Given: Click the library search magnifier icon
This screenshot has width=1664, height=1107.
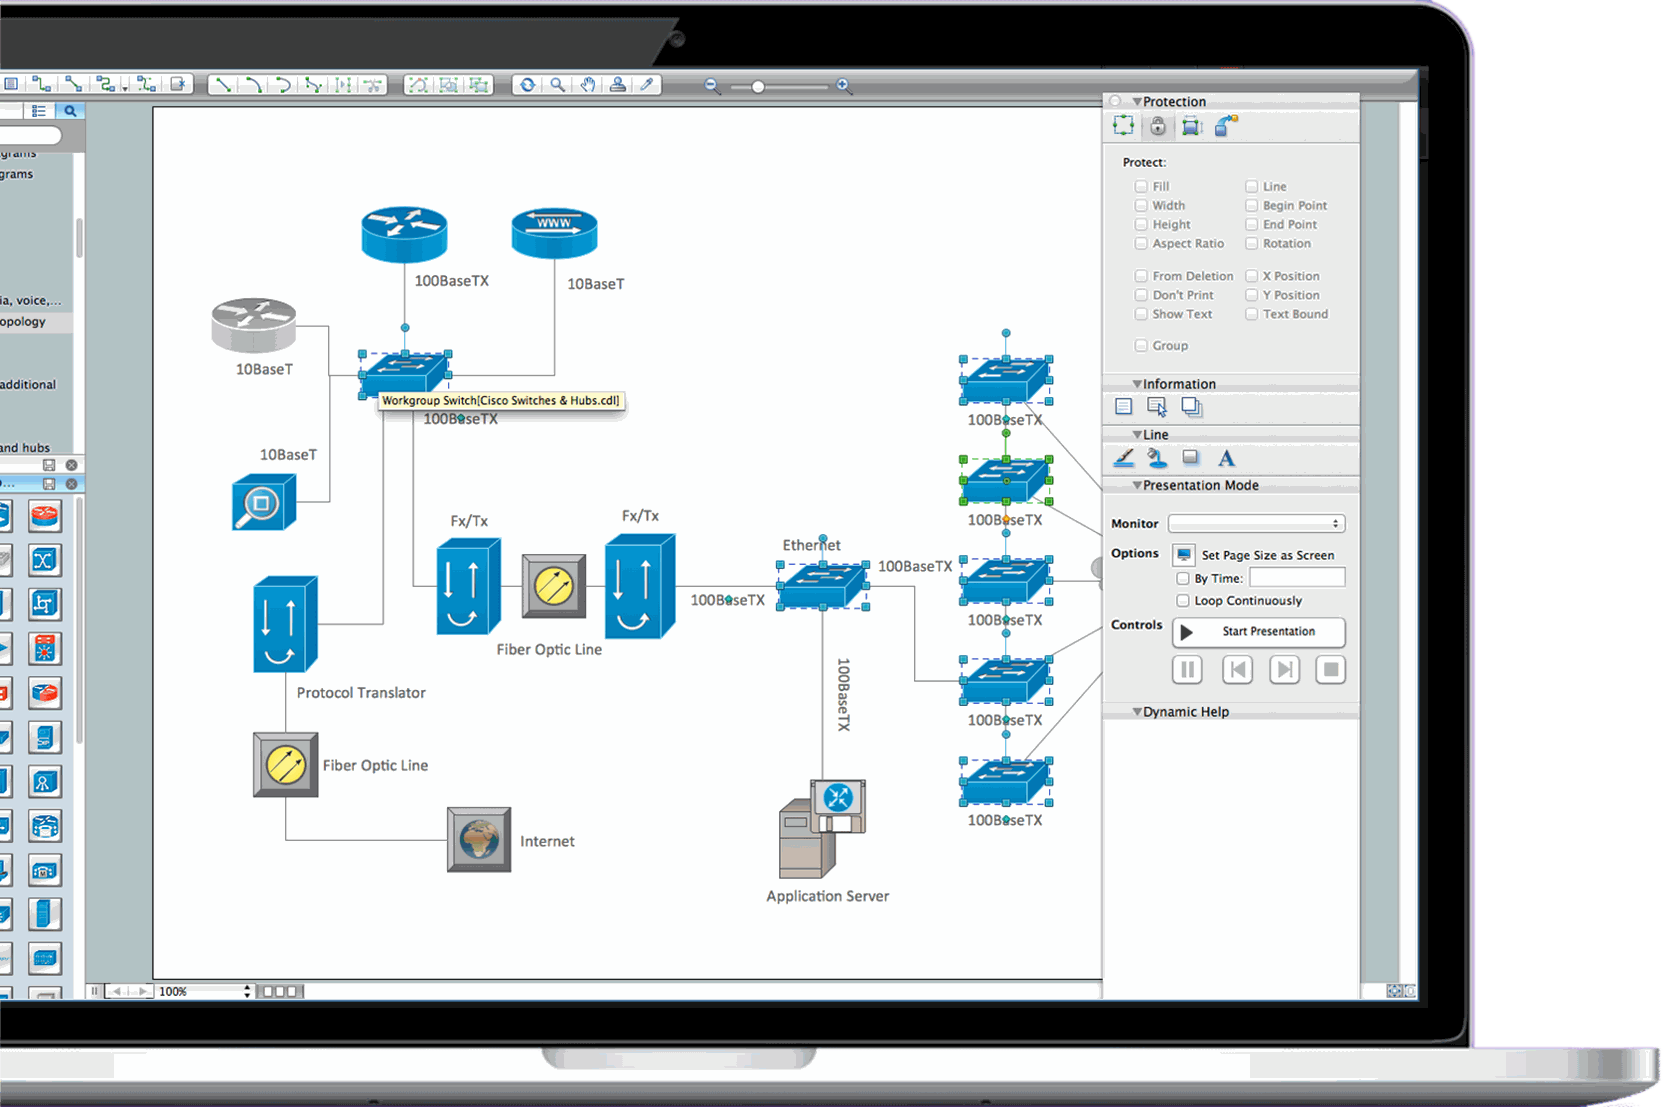Looking at the screenshot, I should click(70, 111).
